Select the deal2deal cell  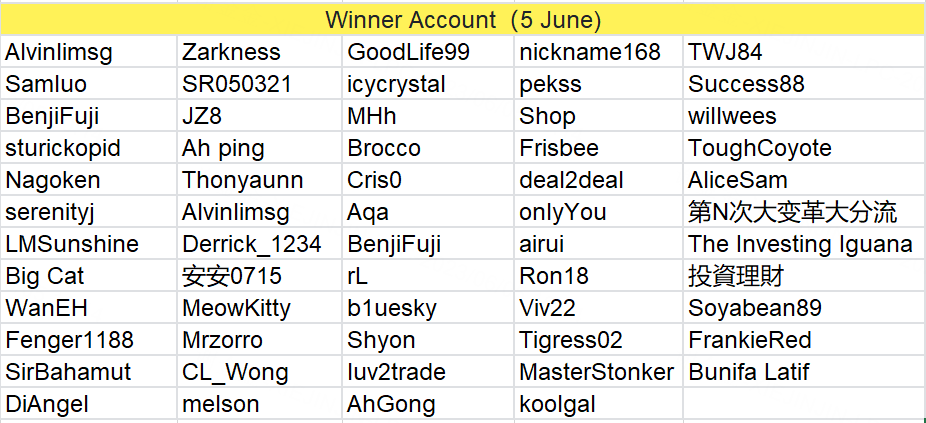[598, 180]
